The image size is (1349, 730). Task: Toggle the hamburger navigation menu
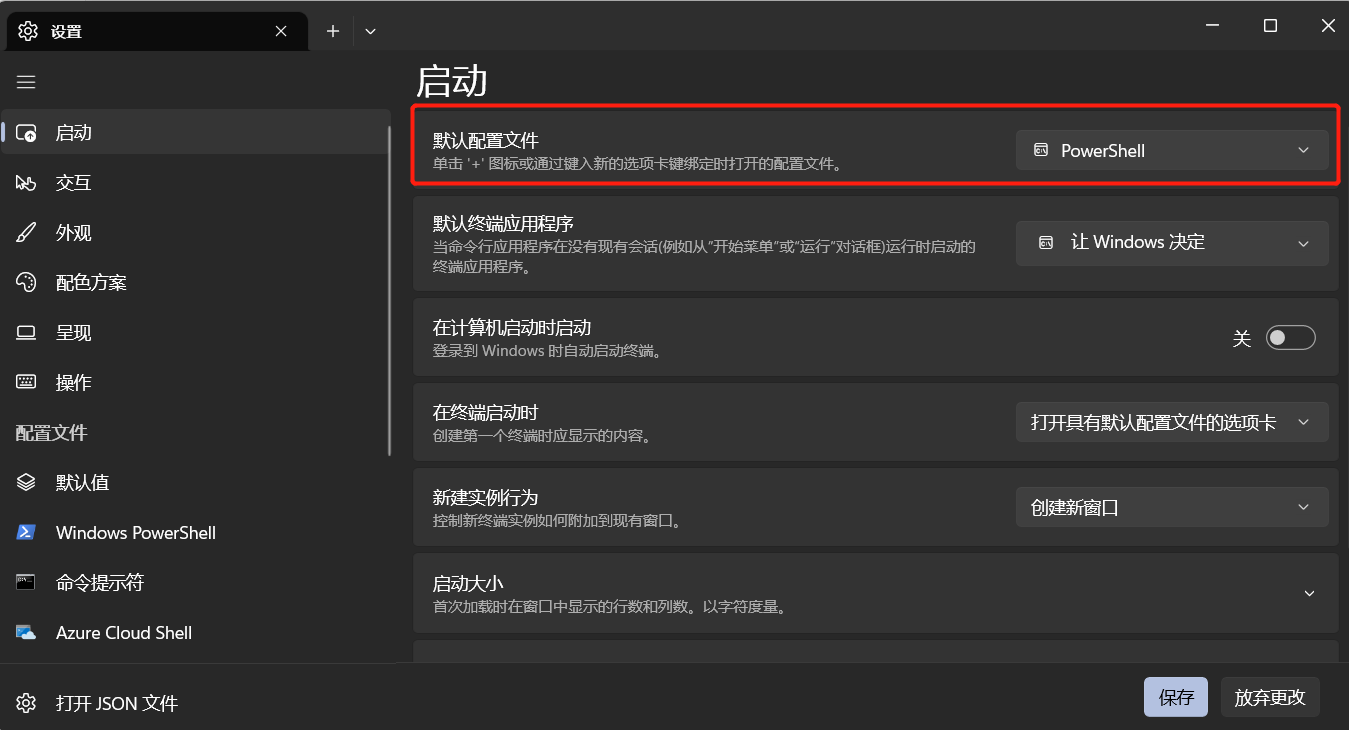point(26,82)
